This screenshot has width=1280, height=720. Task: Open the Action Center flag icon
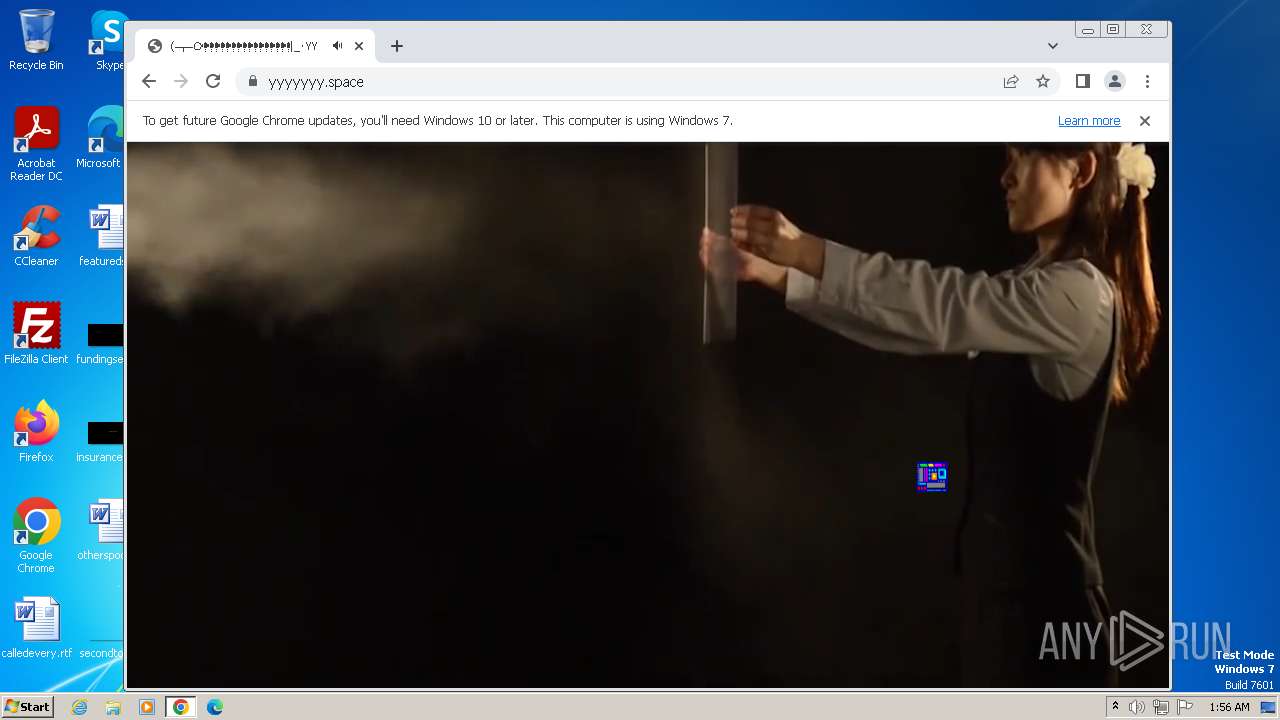click(1185, 707)
